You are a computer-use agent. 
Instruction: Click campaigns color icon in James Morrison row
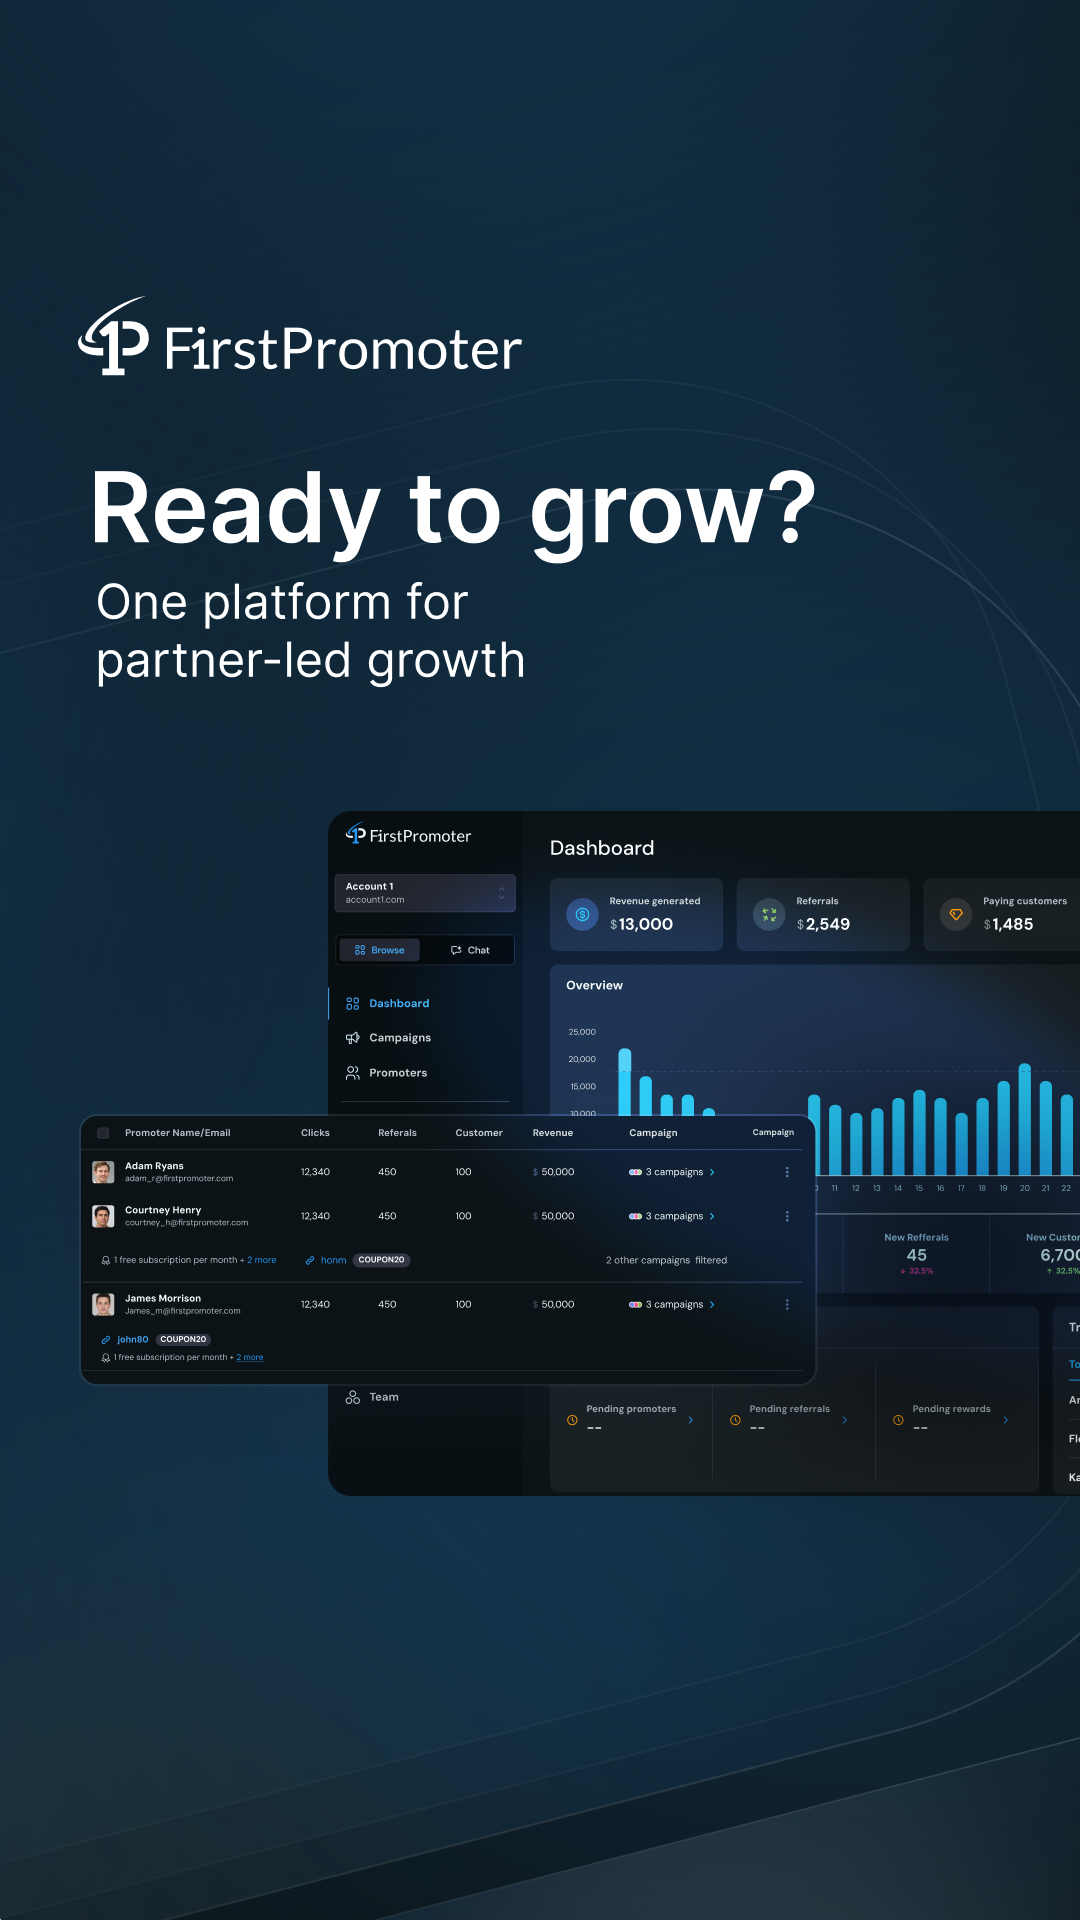click(635, 1304)
